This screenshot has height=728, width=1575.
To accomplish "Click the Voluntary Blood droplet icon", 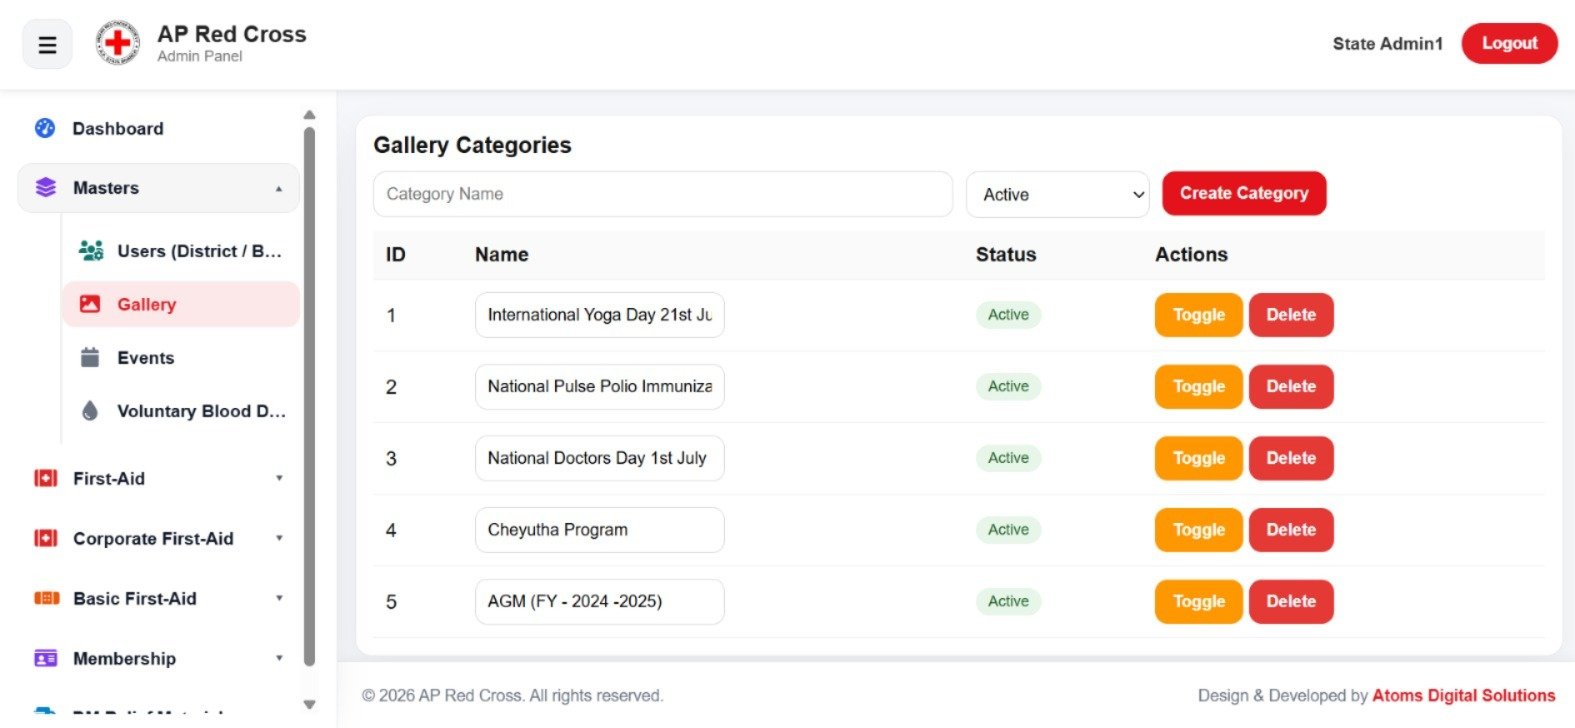I will coord(90,411).
